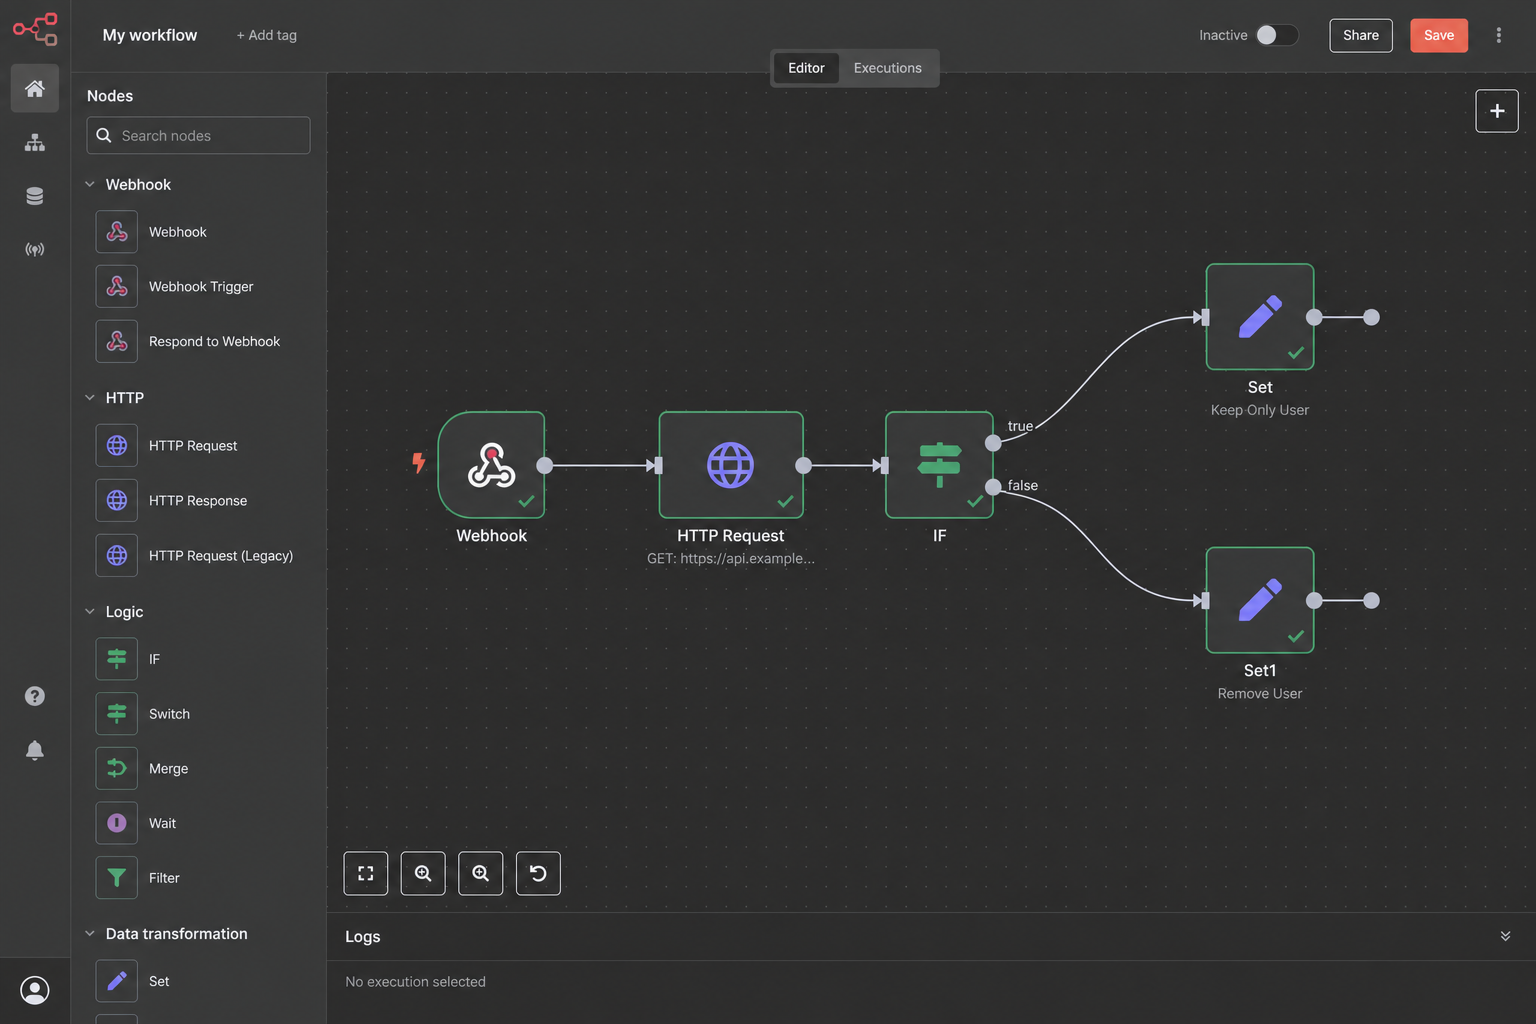The height and width of the screenshot is (1024, 1536).
Task: Click the red lightning trigger icon
Action: pos(419,462)
